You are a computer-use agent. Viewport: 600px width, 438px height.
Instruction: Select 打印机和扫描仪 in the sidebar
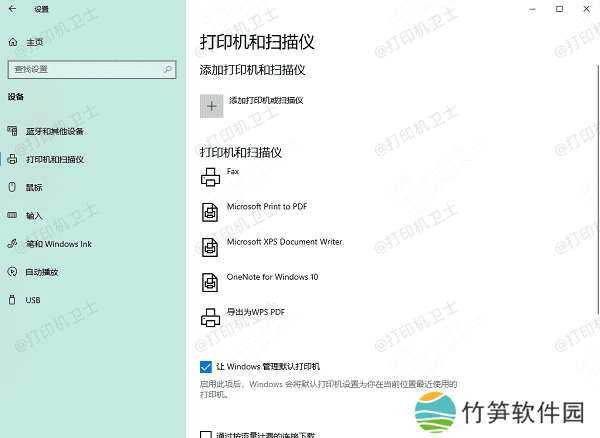(x=55, y=159)
